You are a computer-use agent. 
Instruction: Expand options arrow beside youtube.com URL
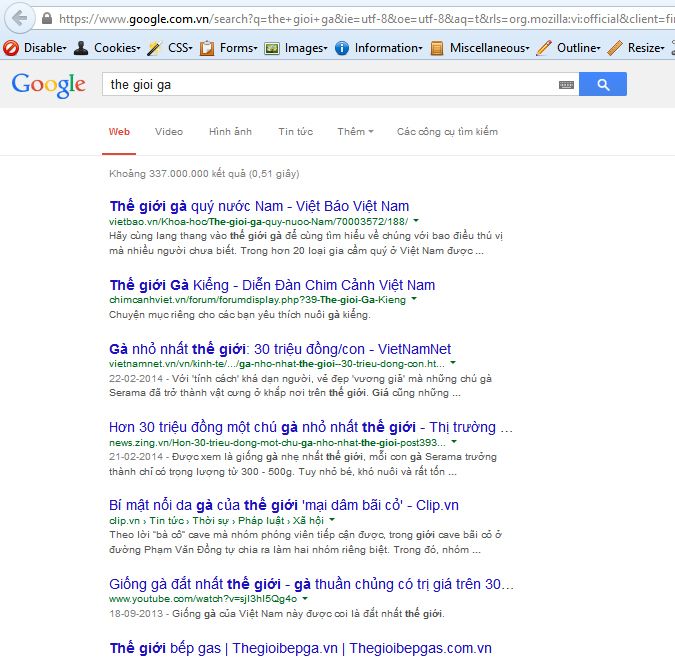[305, 598]
